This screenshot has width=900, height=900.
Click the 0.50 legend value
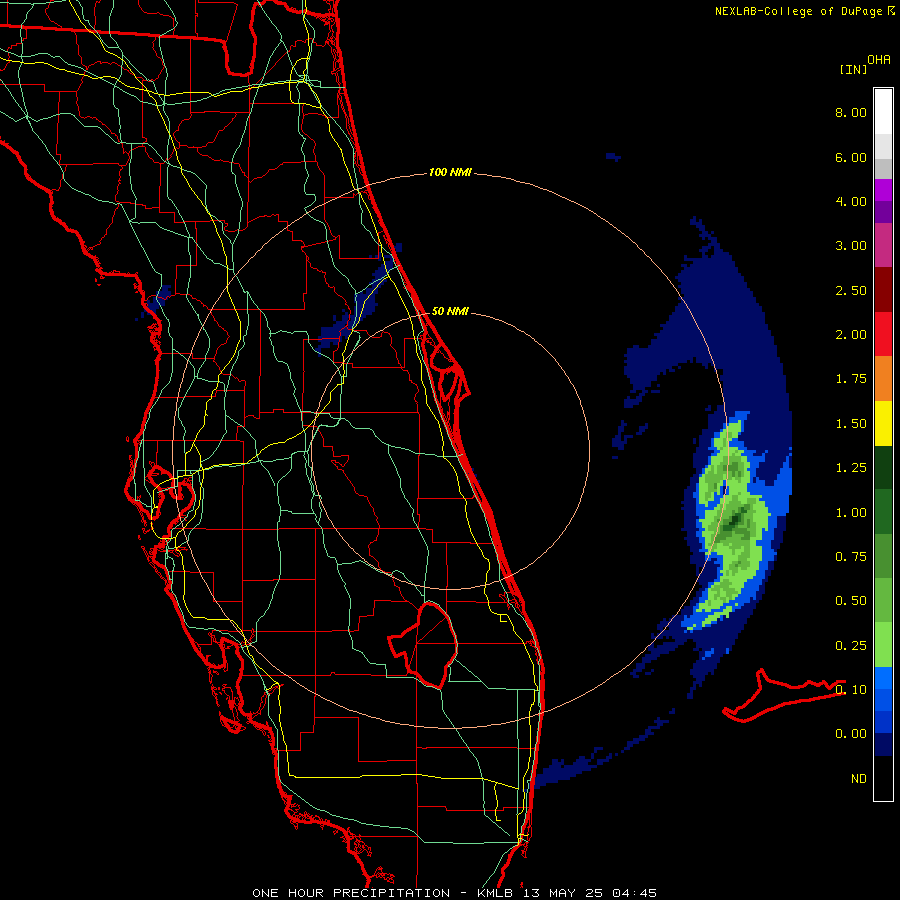(x=851, y=601)
